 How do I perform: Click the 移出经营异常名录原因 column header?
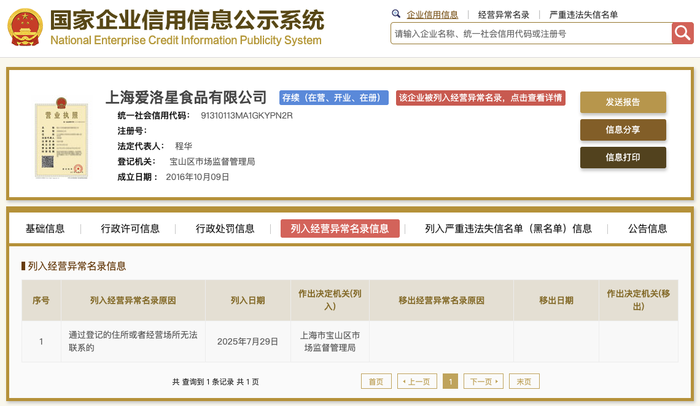pyautogui.click(x=442, y=300)
